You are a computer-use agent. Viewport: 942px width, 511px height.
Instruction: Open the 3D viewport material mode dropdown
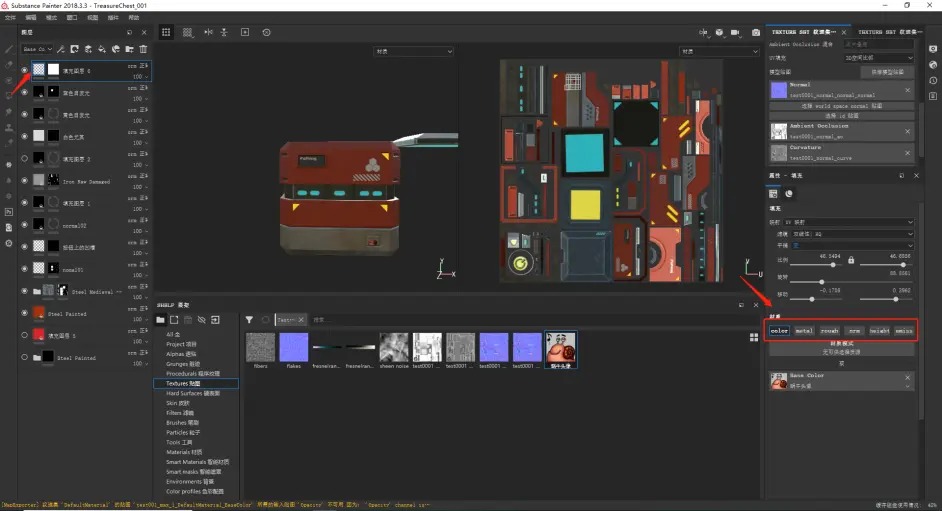tap(413, 51)
